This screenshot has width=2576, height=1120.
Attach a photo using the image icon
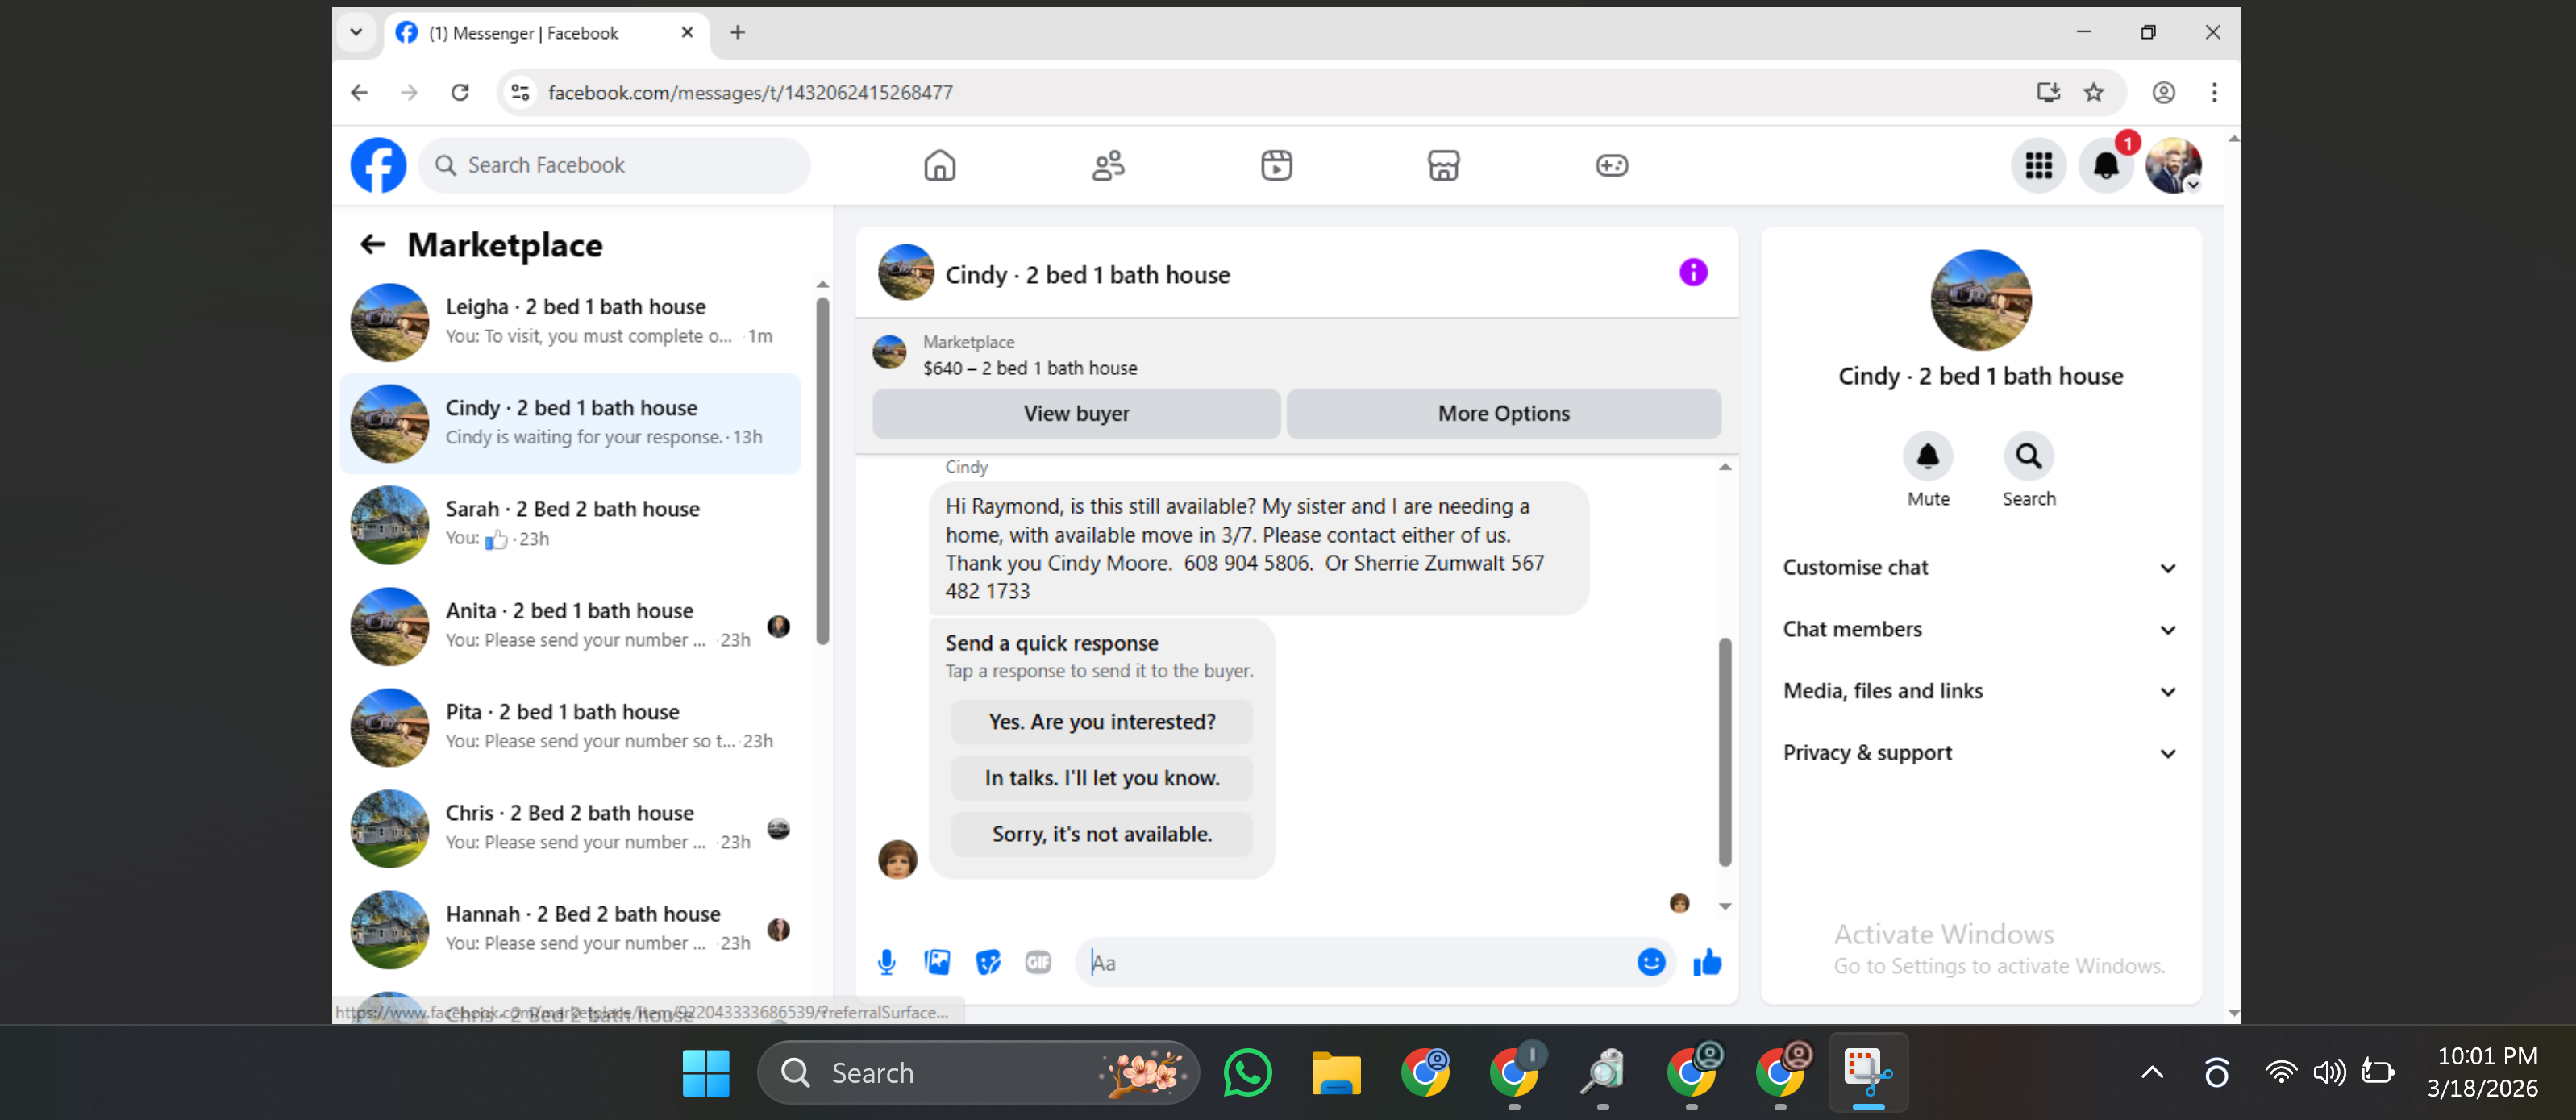pos(937,962)
